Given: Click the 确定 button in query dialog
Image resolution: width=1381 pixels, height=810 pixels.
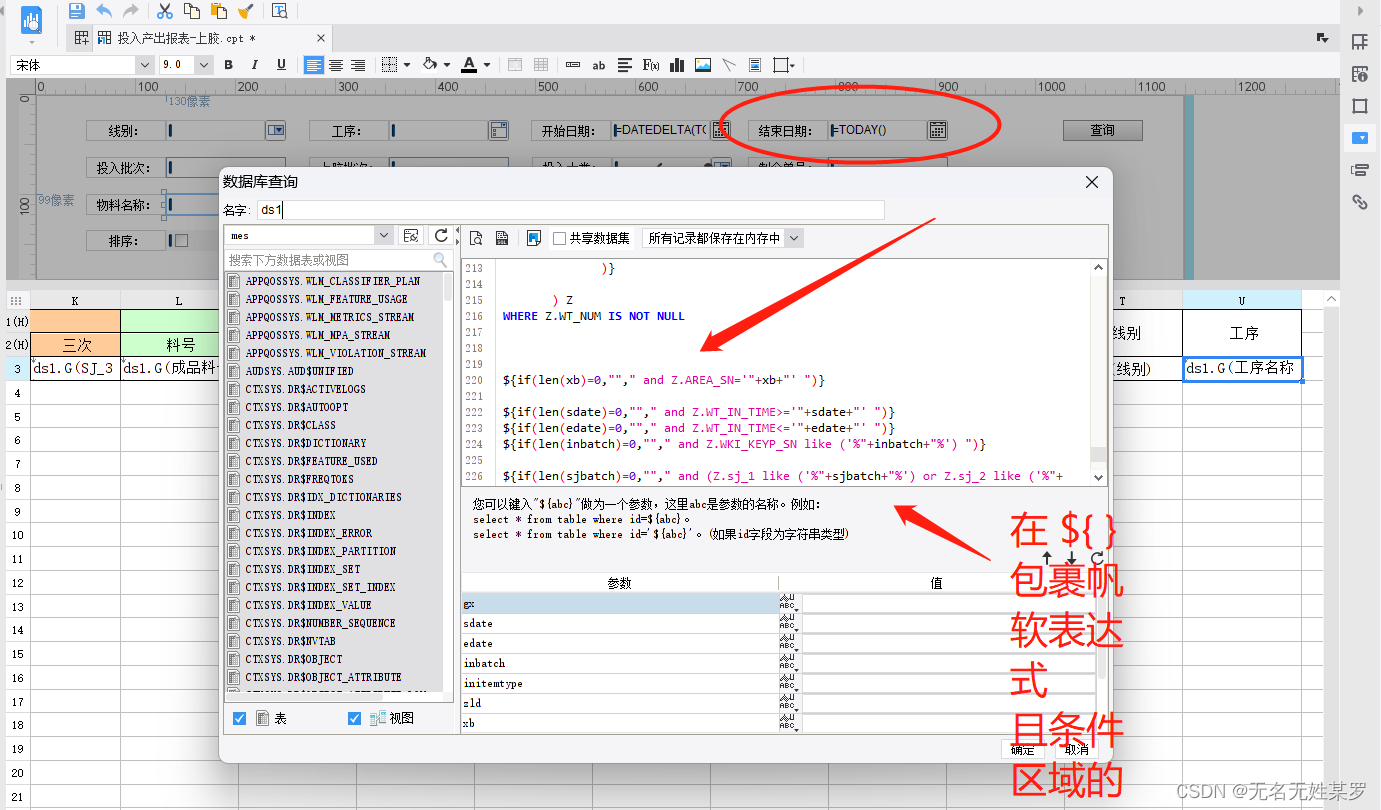Looking at the screenshot, I should click(x=1022, y=749).
